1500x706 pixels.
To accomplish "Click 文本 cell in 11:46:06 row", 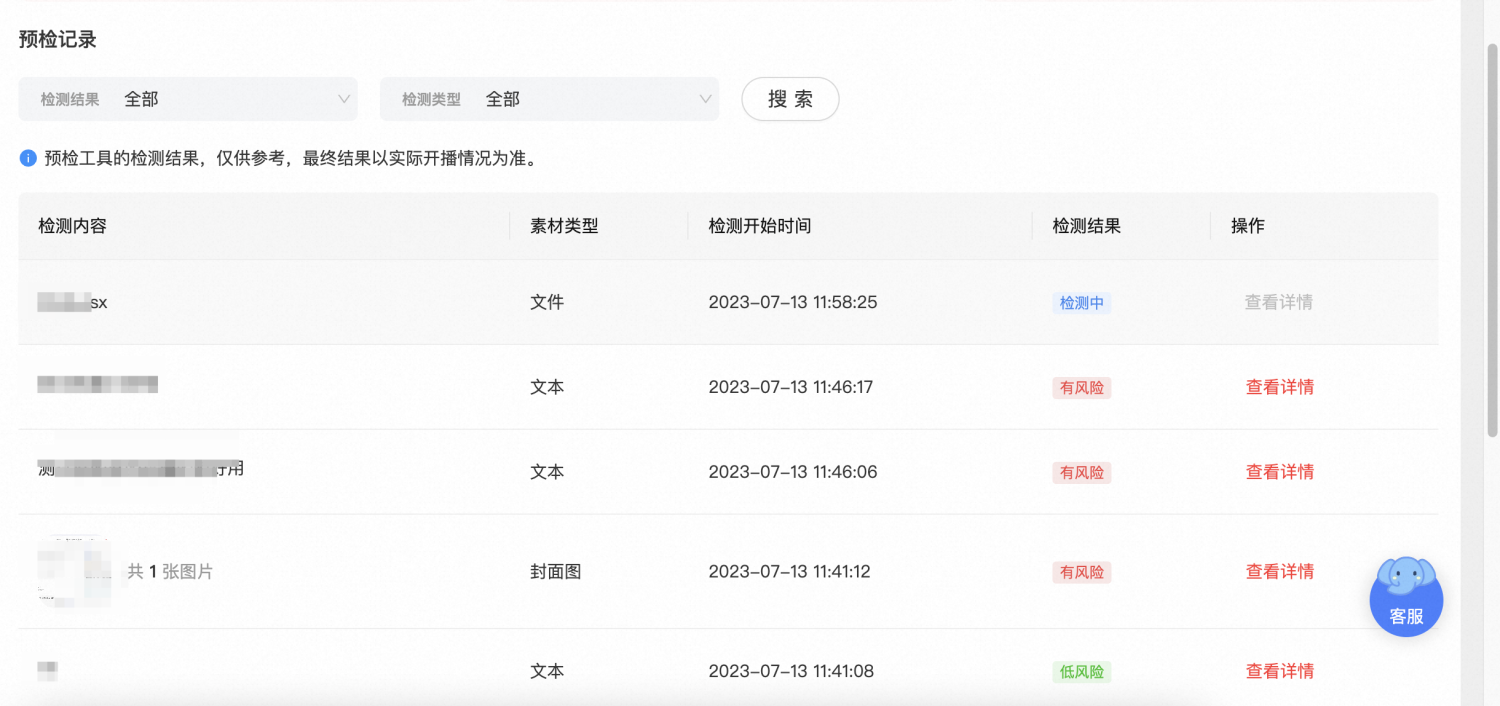I will 547,472.
